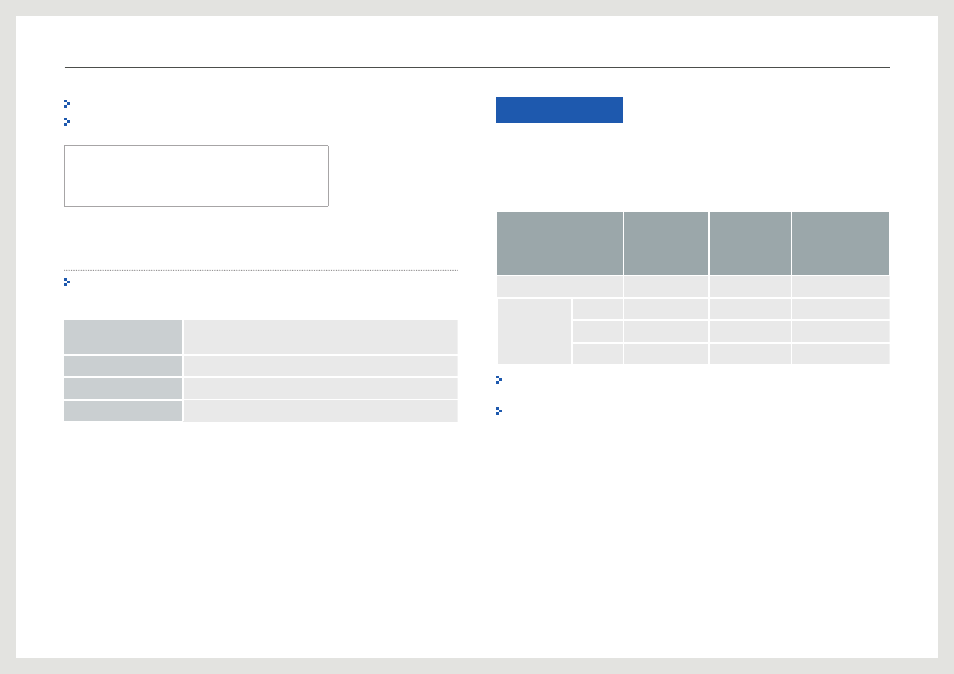Select the third dark gray header cell of right table
Viewport: 954px width, 674px height.
coord(750,243)
